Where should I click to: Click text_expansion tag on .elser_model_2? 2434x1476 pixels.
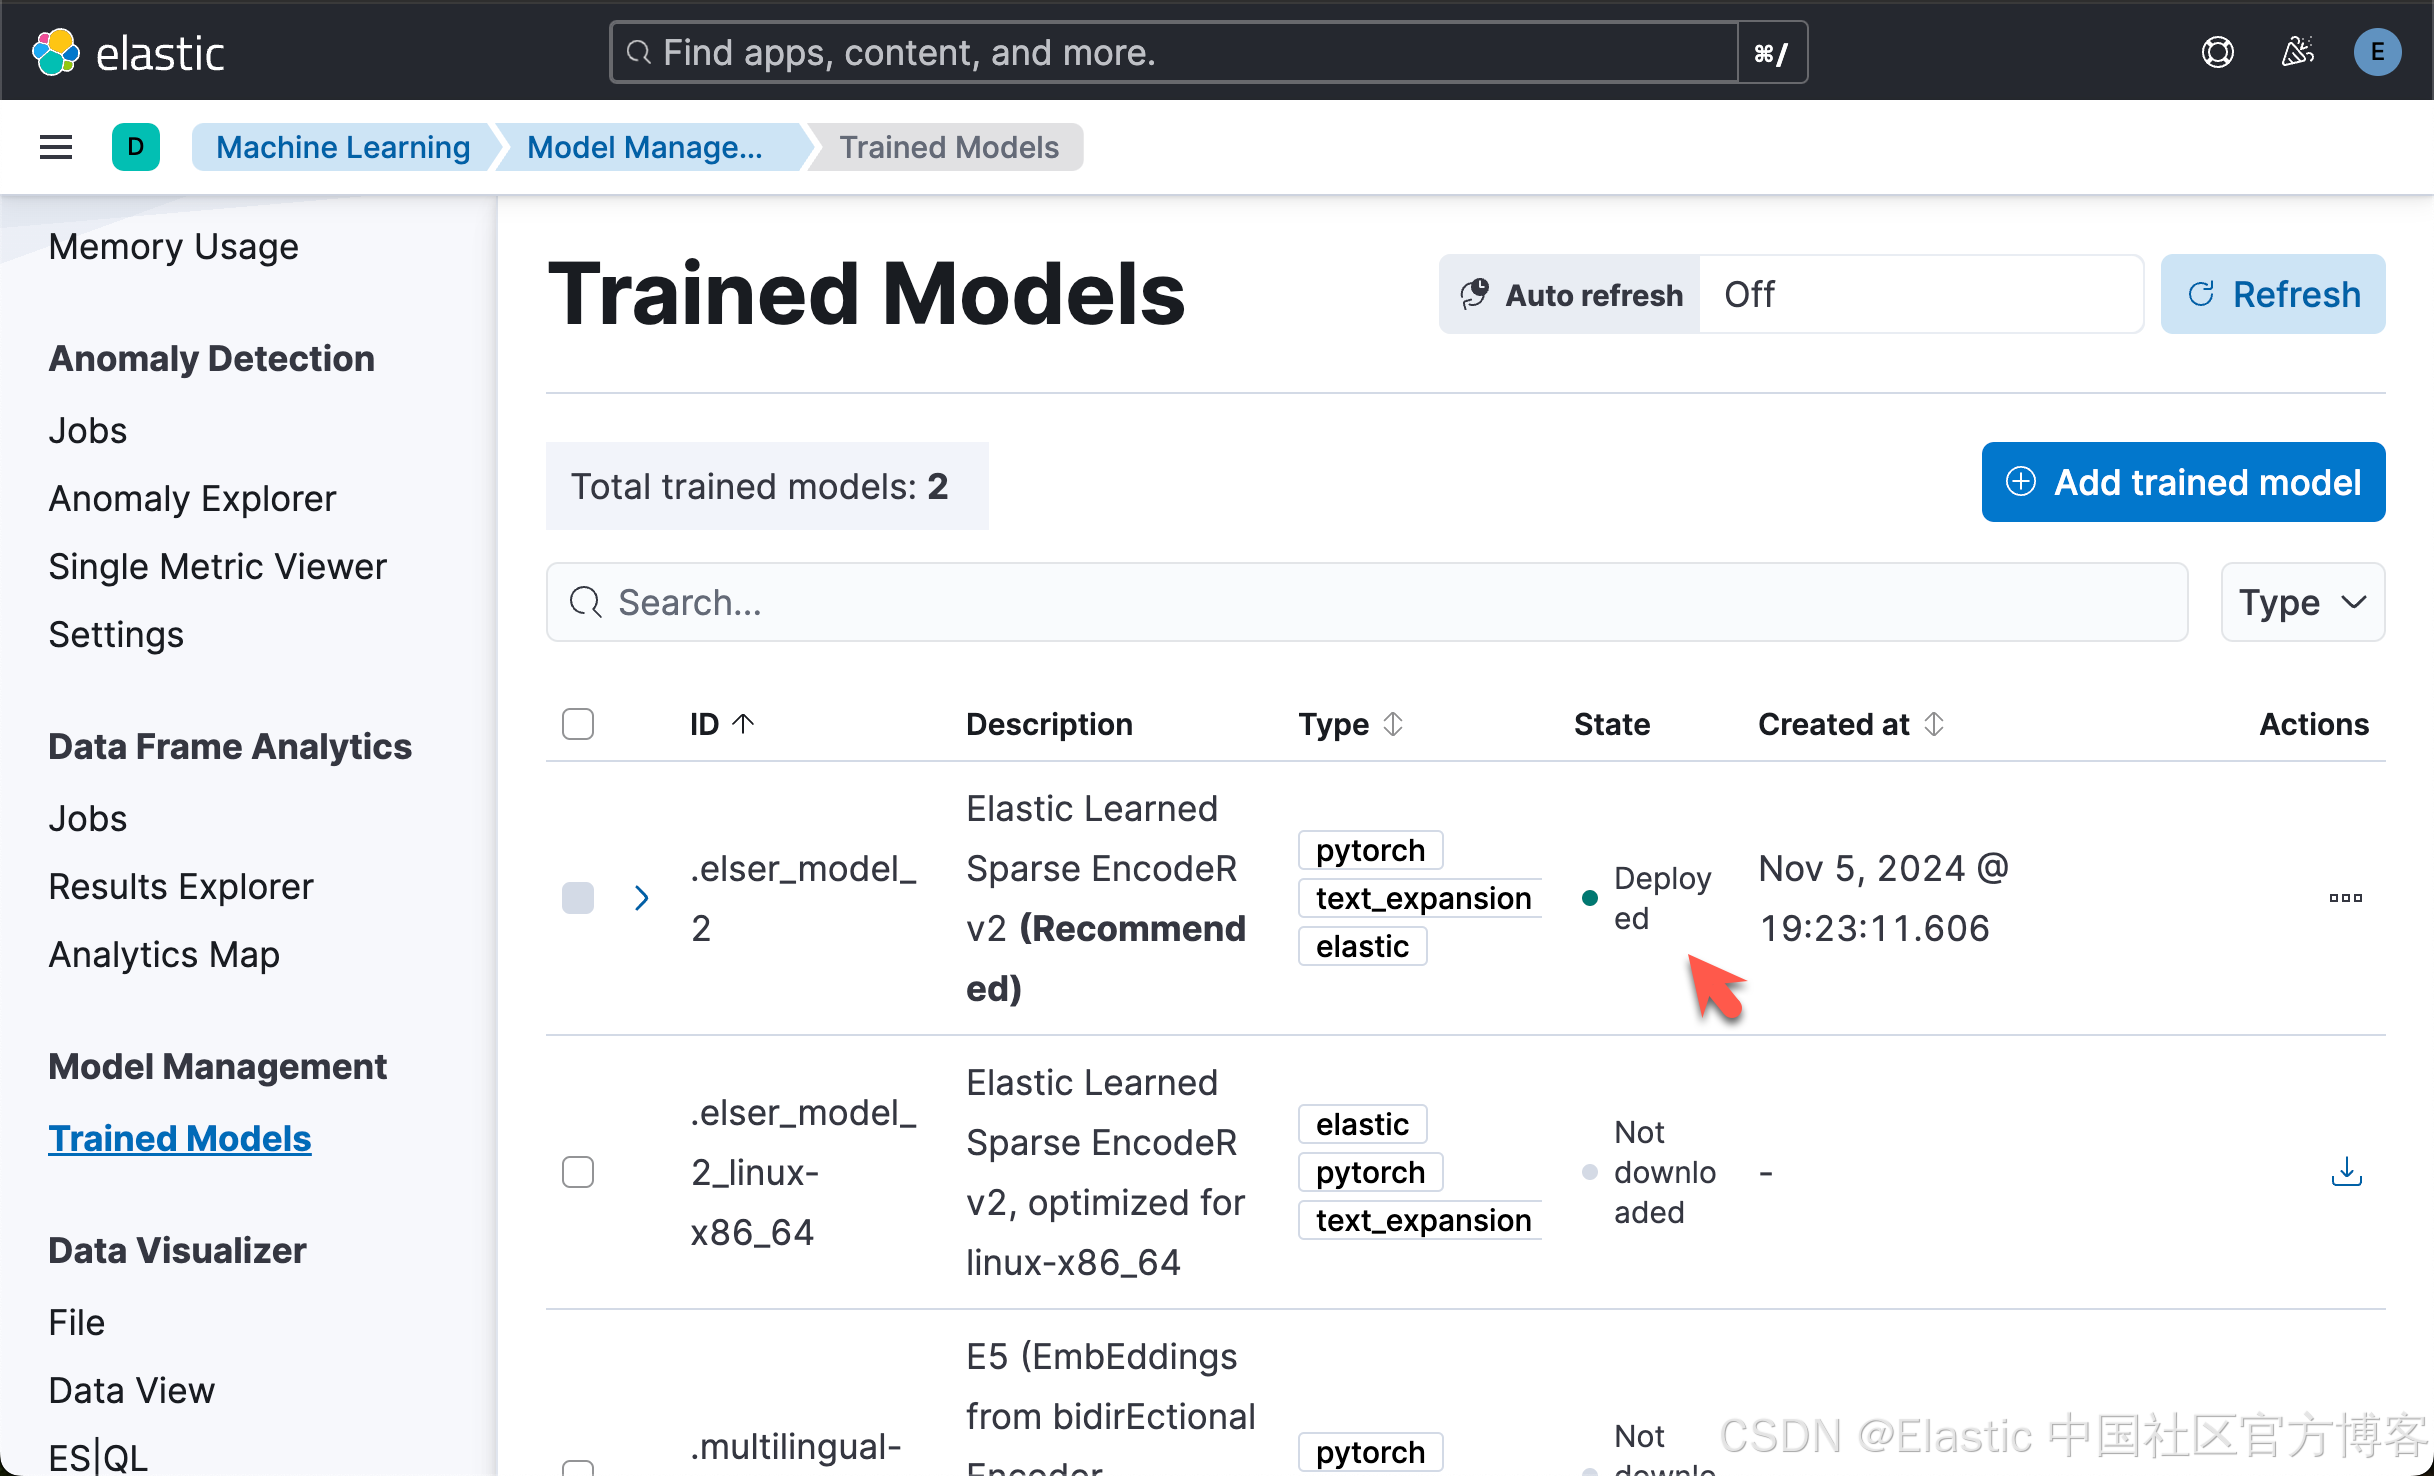pyautogui.click(x=1421, y=898)
